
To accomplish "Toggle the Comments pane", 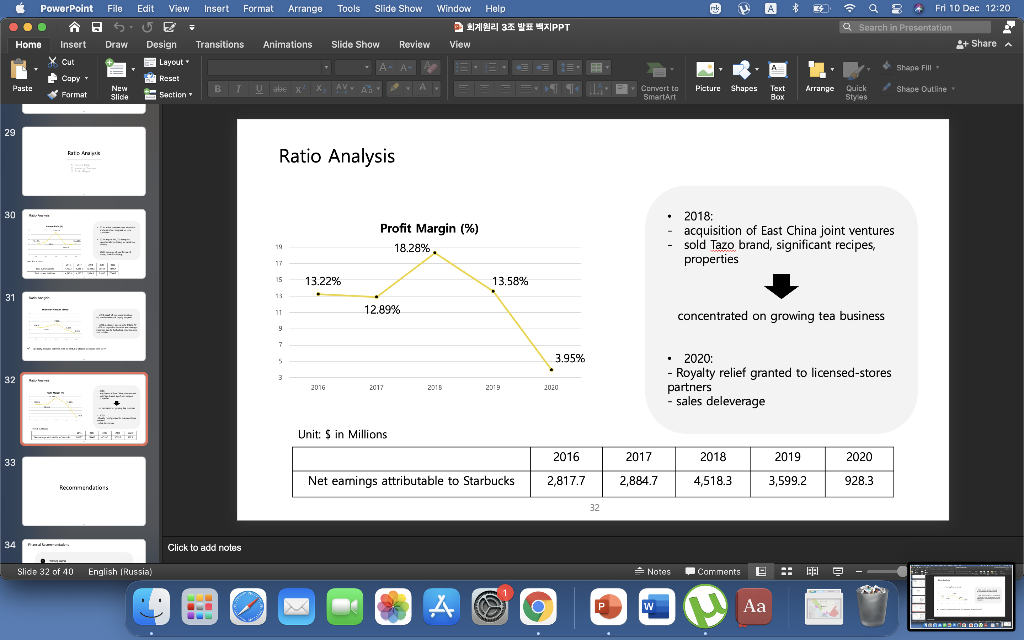I will click(712, 571).
